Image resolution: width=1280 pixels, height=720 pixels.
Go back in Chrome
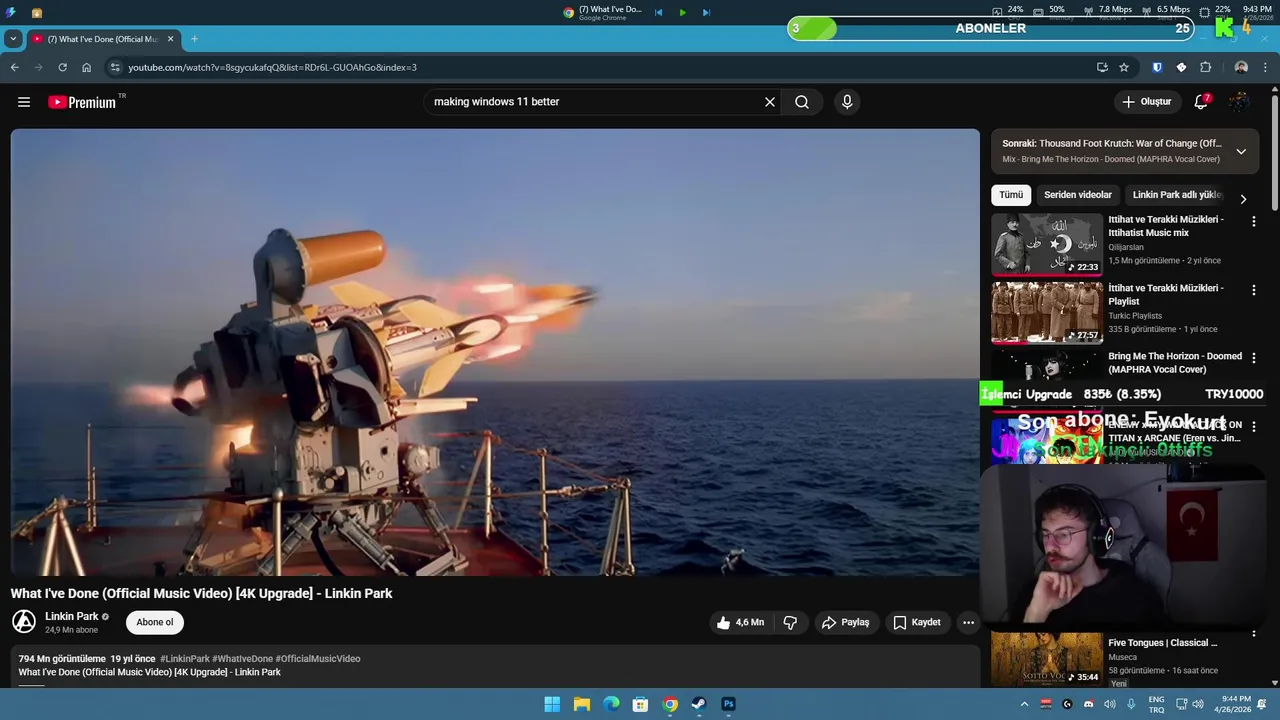[14, 67]
